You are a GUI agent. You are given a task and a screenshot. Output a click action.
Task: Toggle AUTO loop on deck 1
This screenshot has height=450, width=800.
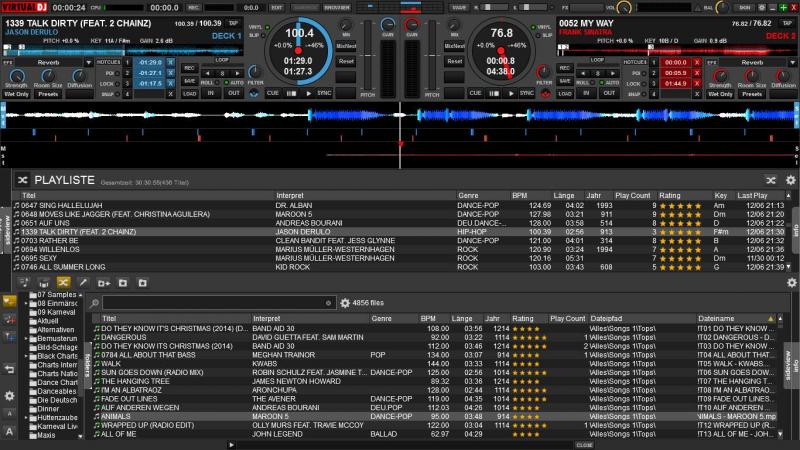click(x=225, y=83)
